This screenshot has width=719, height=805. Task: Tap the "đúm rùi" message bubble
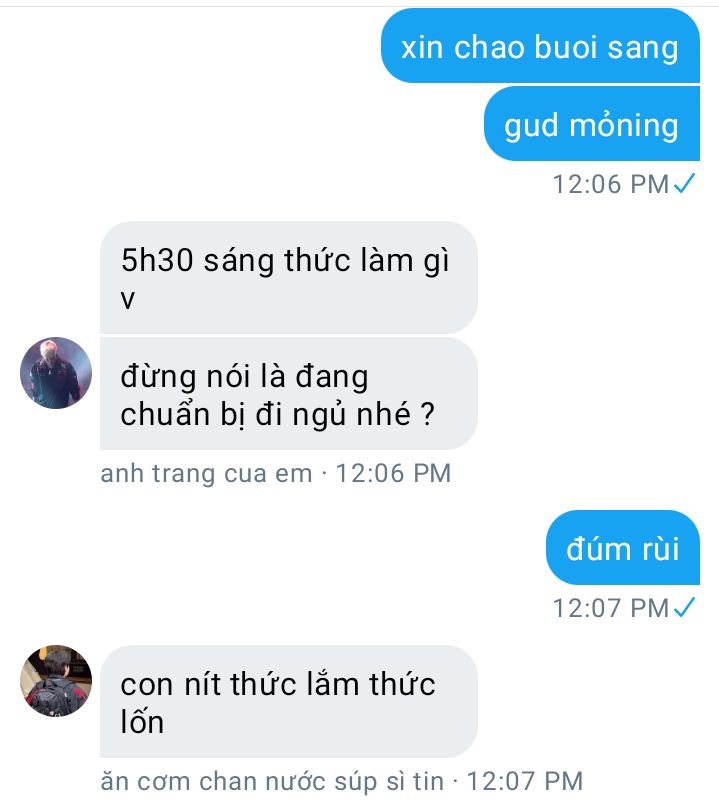point(622,548)
